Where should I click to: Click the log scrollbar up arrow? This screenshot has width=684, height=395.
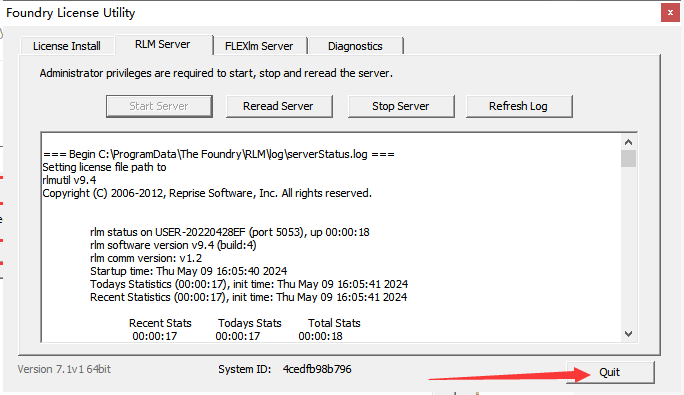(628, 142)
